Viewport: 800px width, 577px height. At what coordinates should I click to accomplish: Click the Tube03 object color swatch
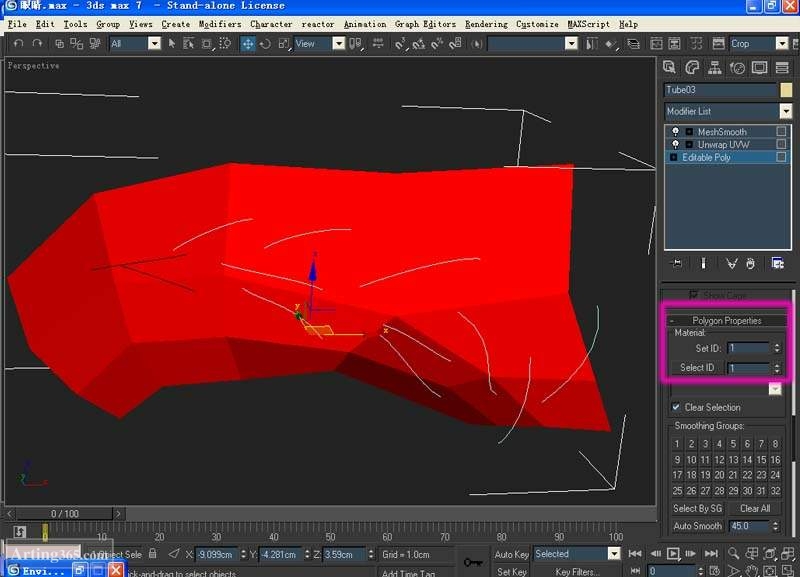click(786, 90)
